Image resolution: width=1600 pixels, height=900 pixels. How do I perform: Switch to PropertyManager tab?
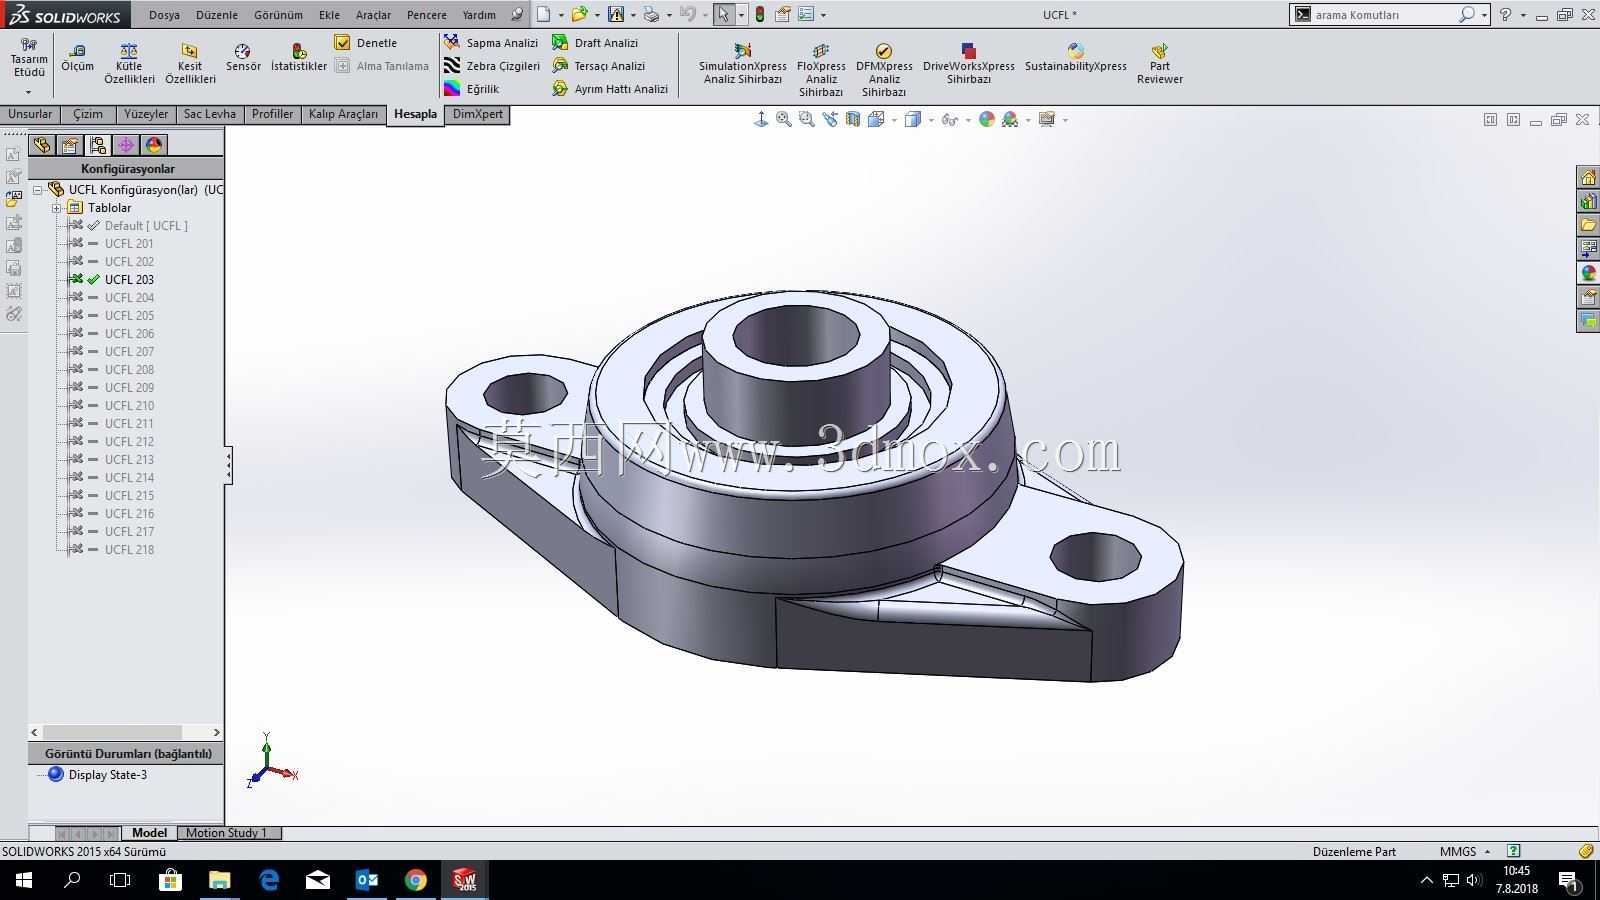(x=69, y=145)
